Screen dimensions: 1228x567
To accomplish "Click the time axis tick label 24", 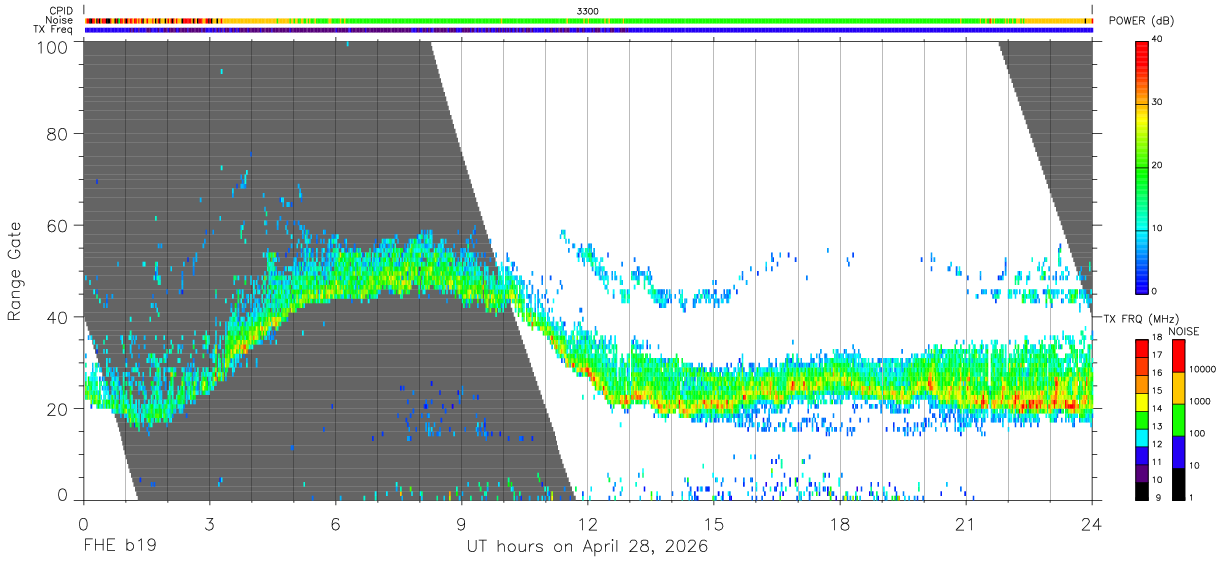I will pos(1092,523).
